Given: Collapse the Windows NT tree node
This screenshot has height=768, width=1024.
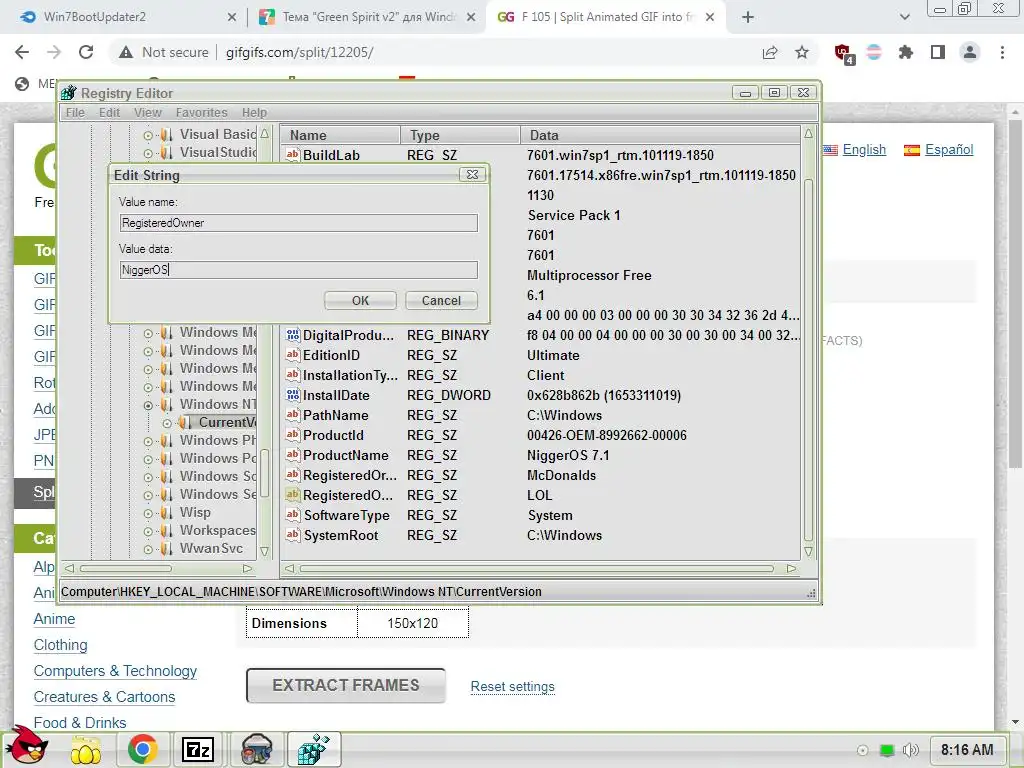Looking at the screenshot, I should [x=148, y=406].
